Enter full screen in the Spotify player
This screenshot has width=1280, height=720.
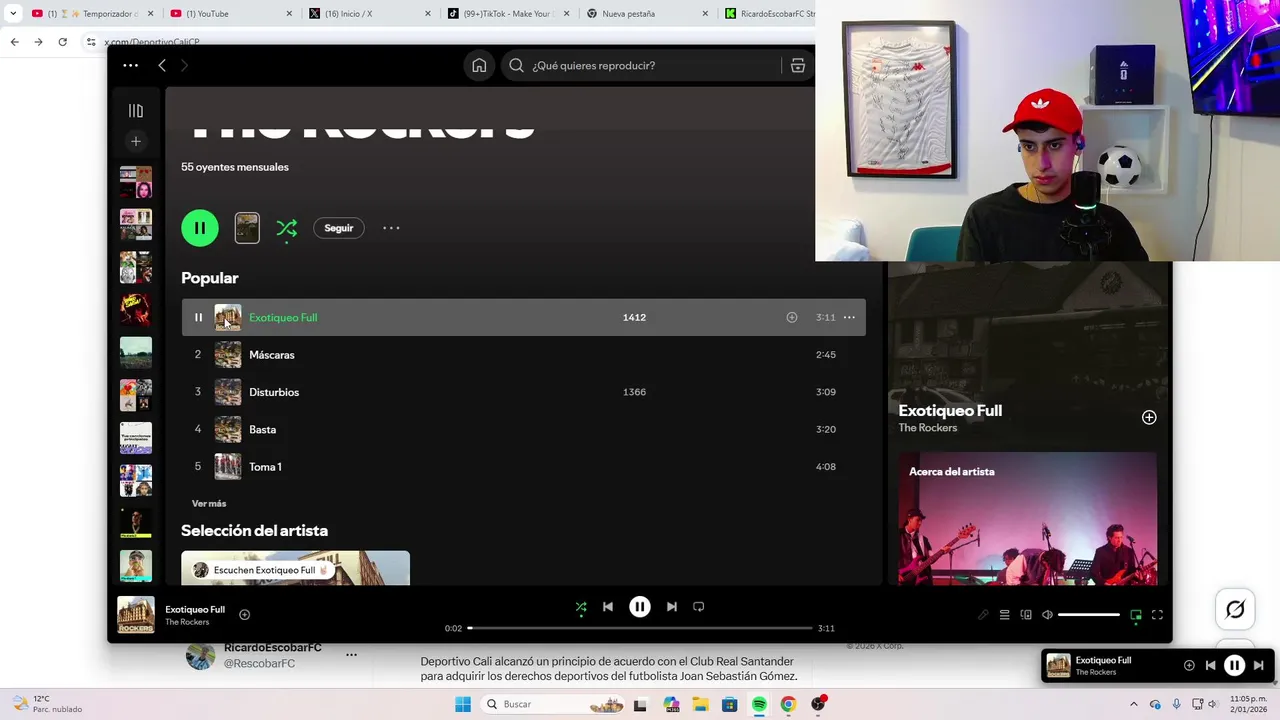(x=1157, y=615)
